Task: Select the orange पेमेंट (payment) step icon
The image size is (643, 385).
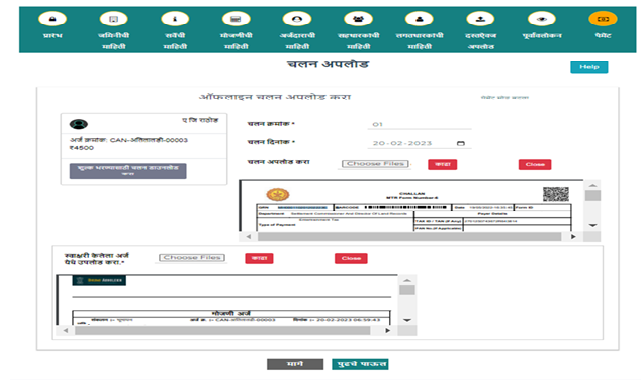Action: (602, 19)
